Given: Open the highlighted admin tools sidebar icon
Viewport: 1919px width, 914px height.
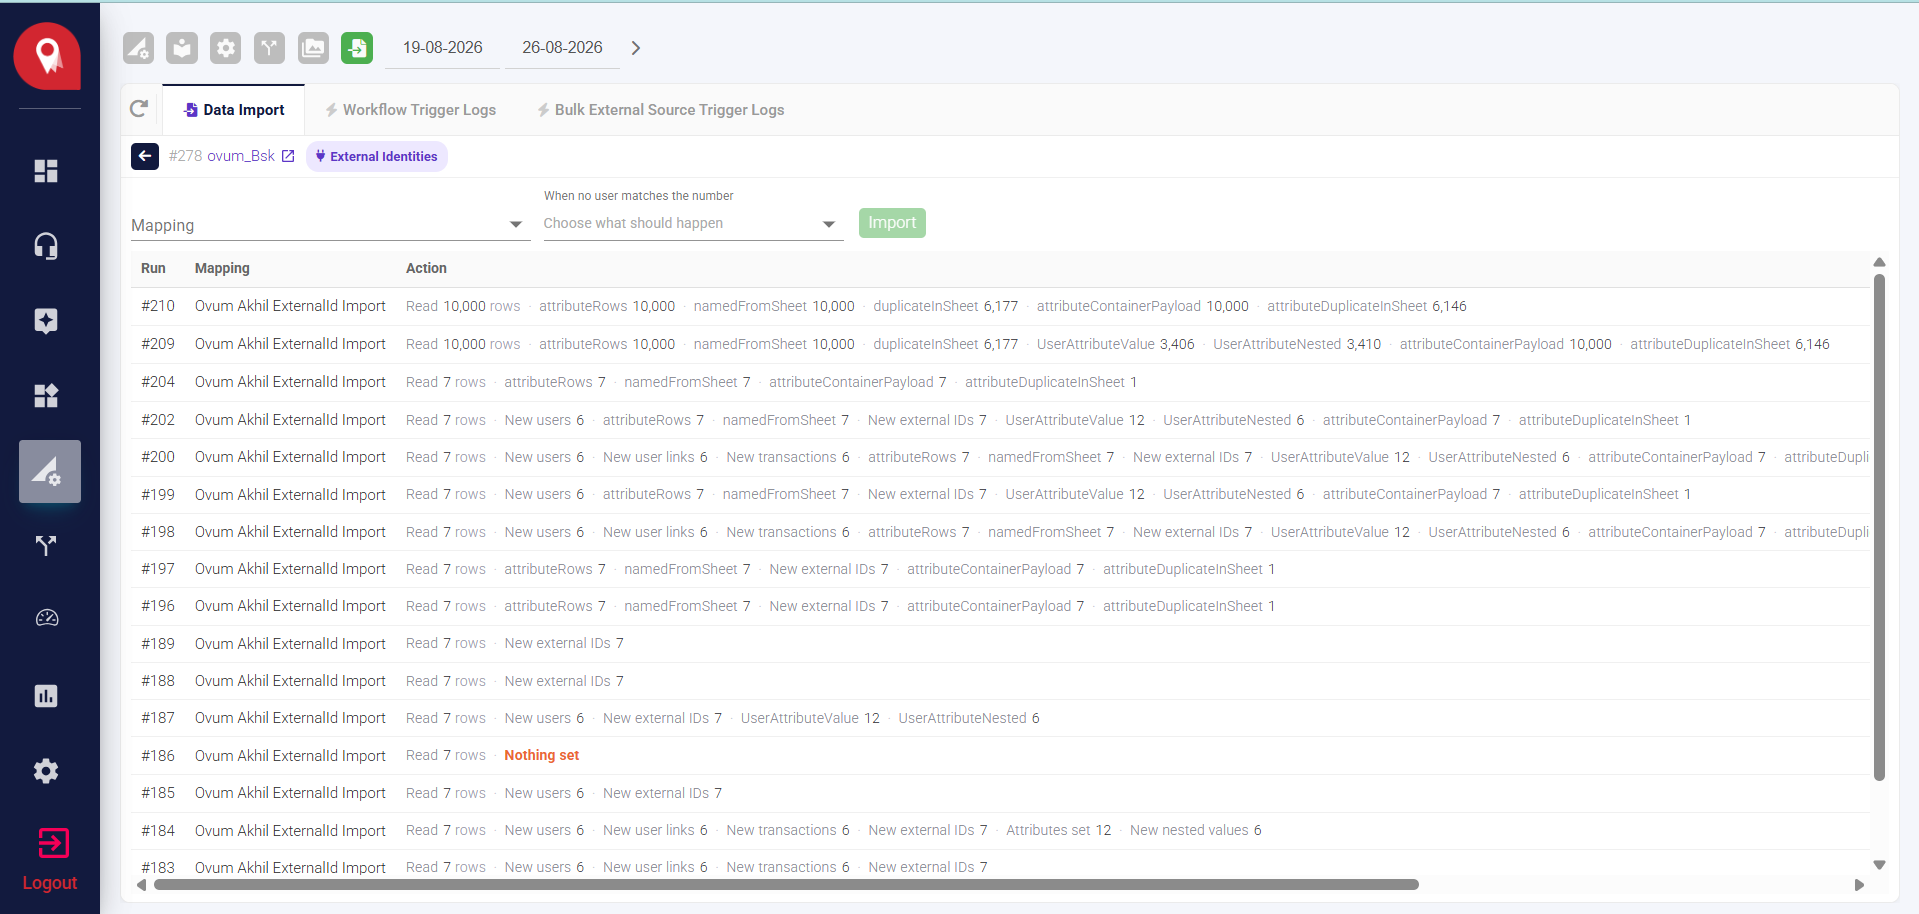Looking at the screenshot, I should pos(49,471).
